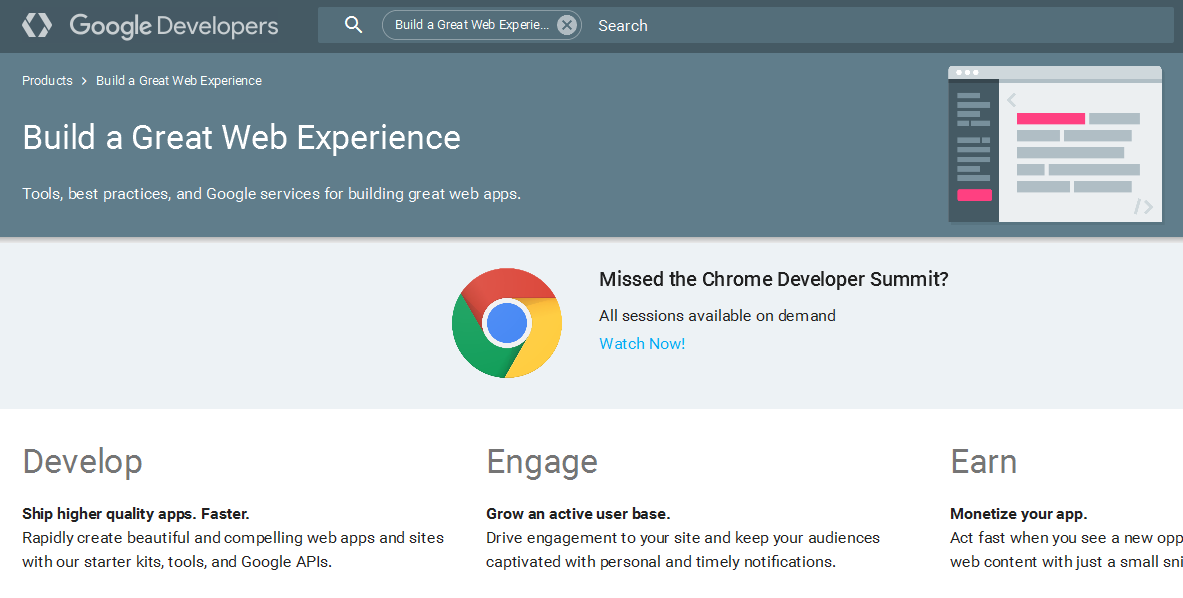Click the web page illustration in the header
This screenshot has height=598, width=1183.
pos(1055,144)
